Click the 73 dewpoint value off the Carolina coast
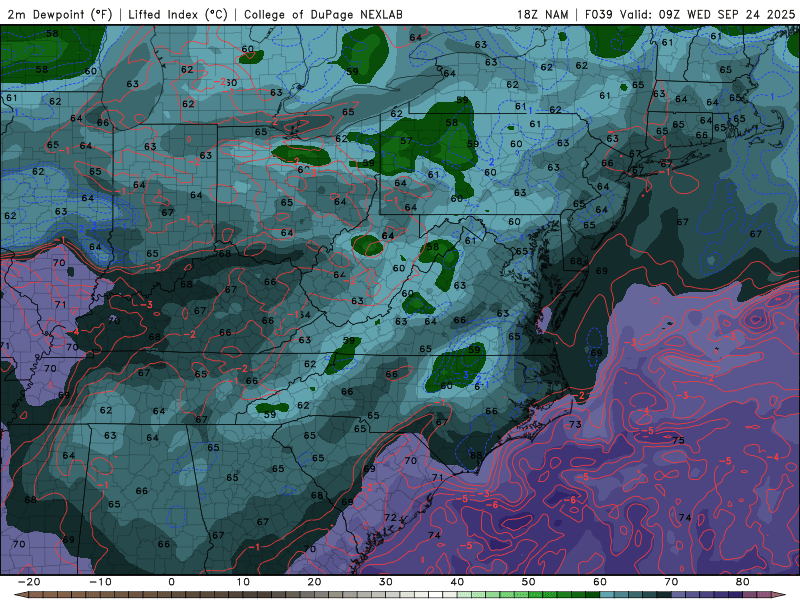The height and width of the screenshot is (600, 800). tap(575, 424)
